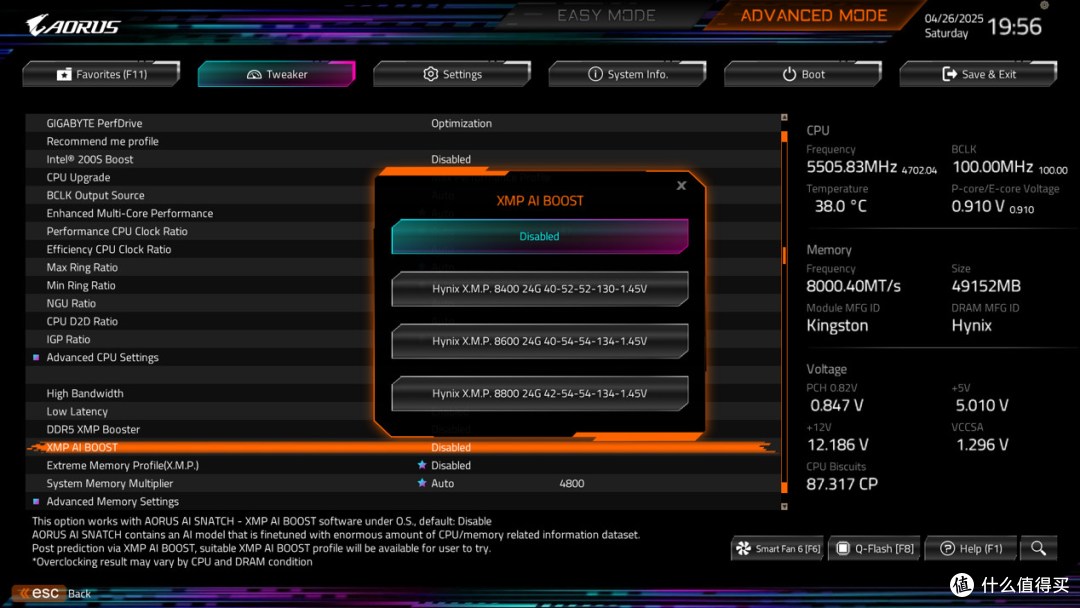
Task: Select Recommend me profile row
Action: pos(403,140)
